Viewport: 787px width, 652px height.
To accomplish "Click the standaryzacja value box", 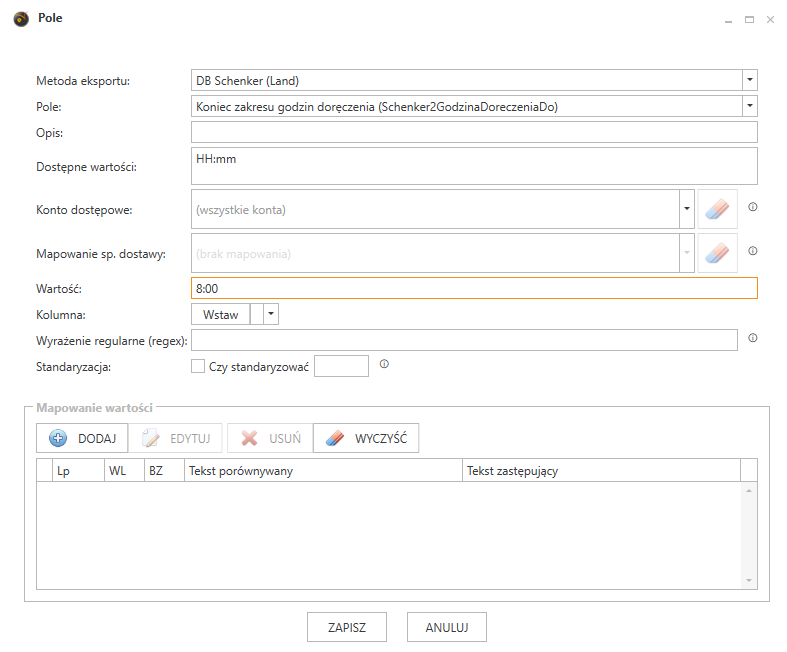I will (341, 366).
